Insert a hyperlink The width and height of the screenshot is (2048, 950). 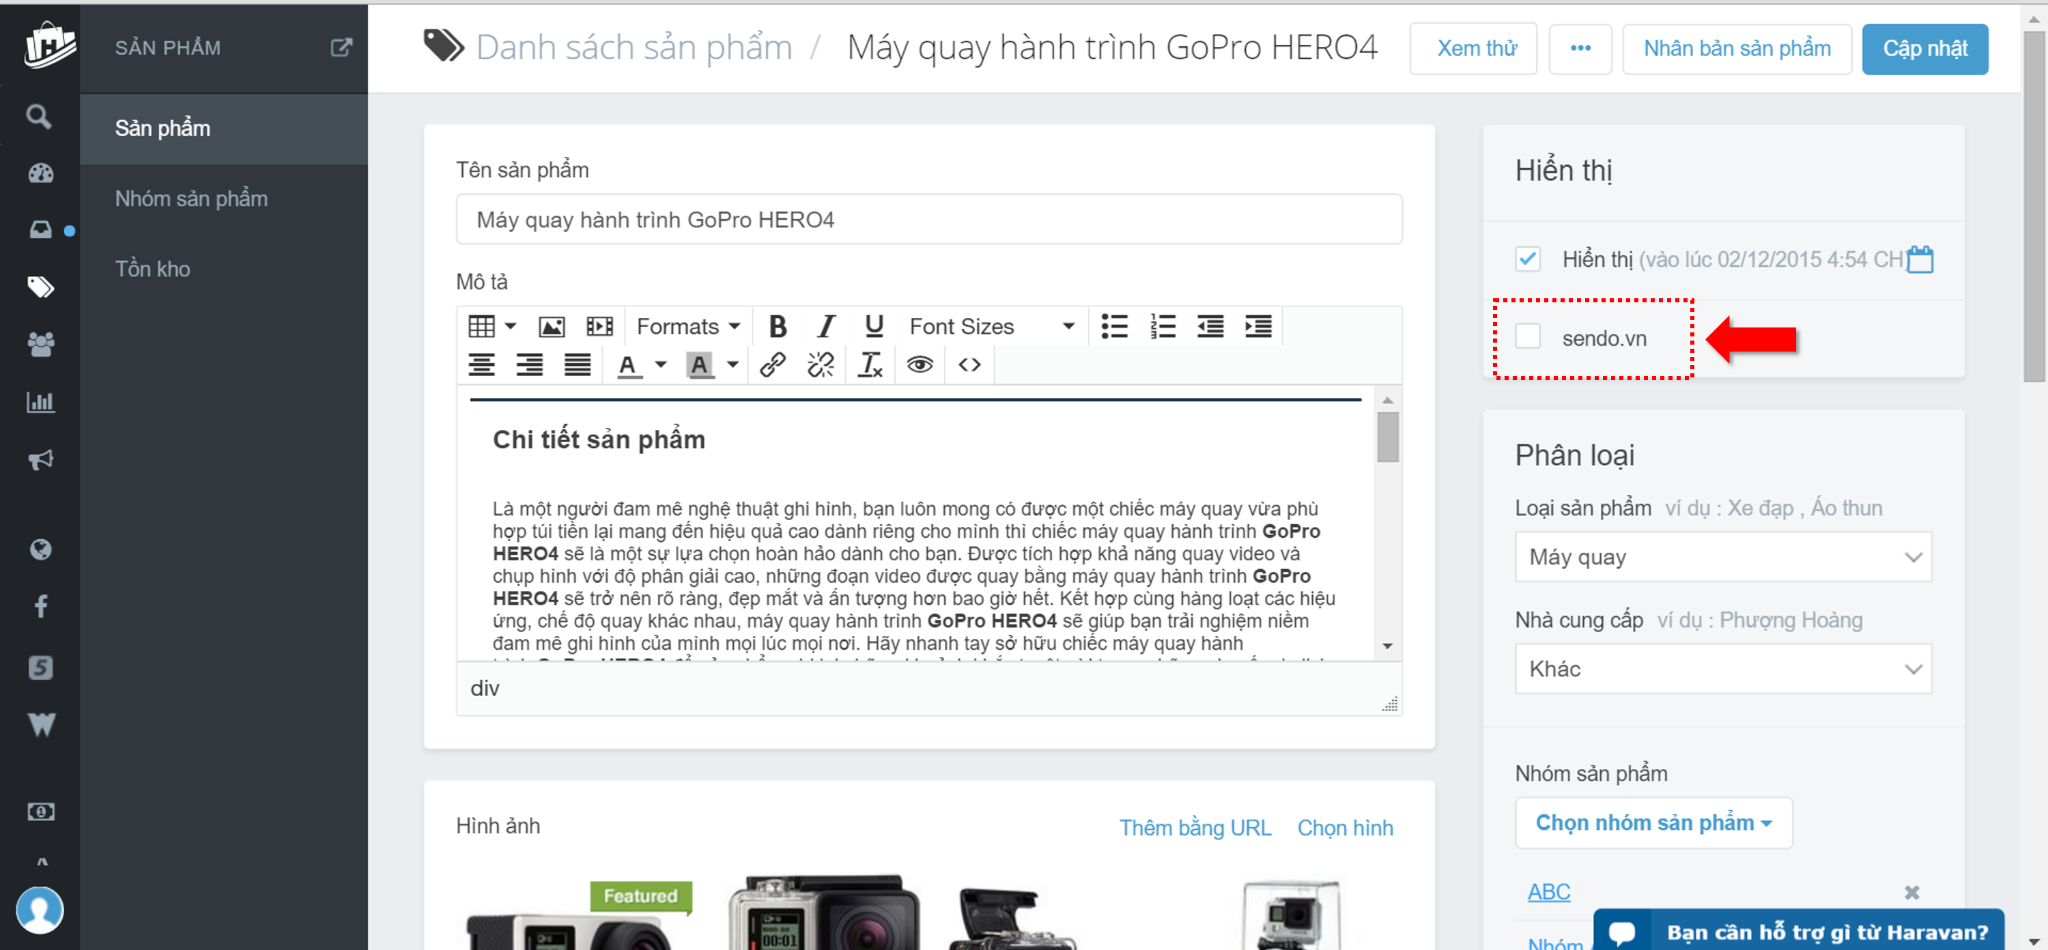tap(772, 365)
